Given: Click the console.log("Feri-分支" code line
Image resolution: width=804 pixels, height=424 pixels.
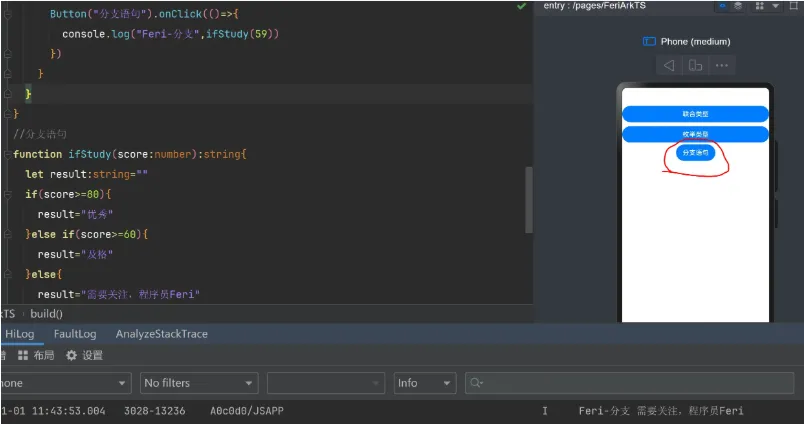Looking at the screenshot, I should (171, 34).
